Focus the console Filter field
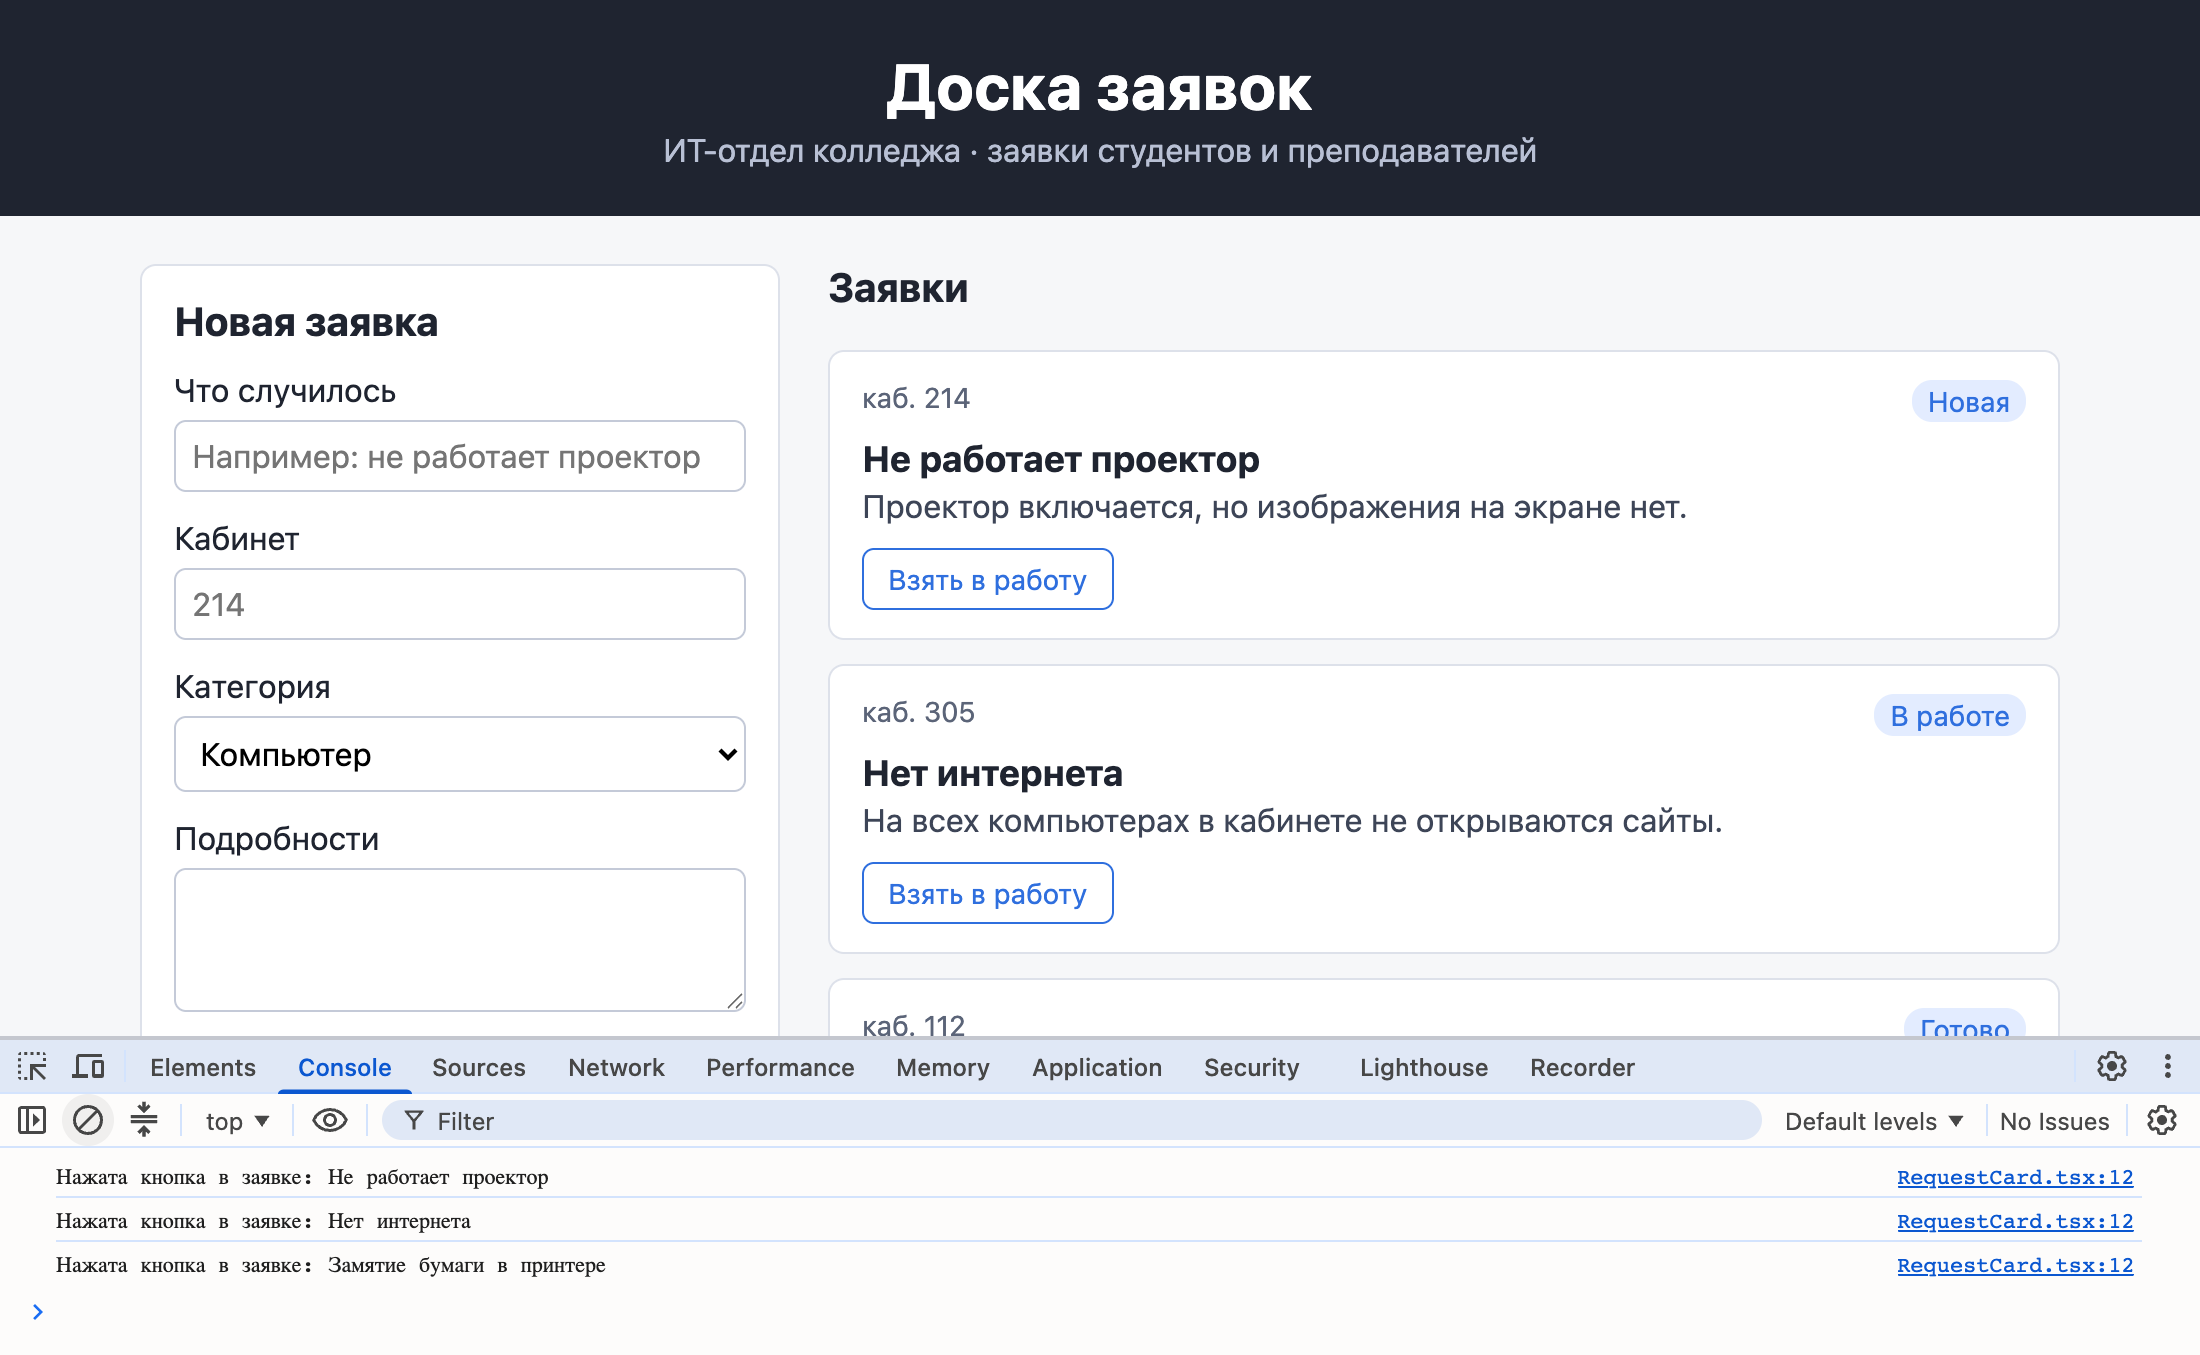This screenshot has height=1355, width=2200. pos(1072,1121)
